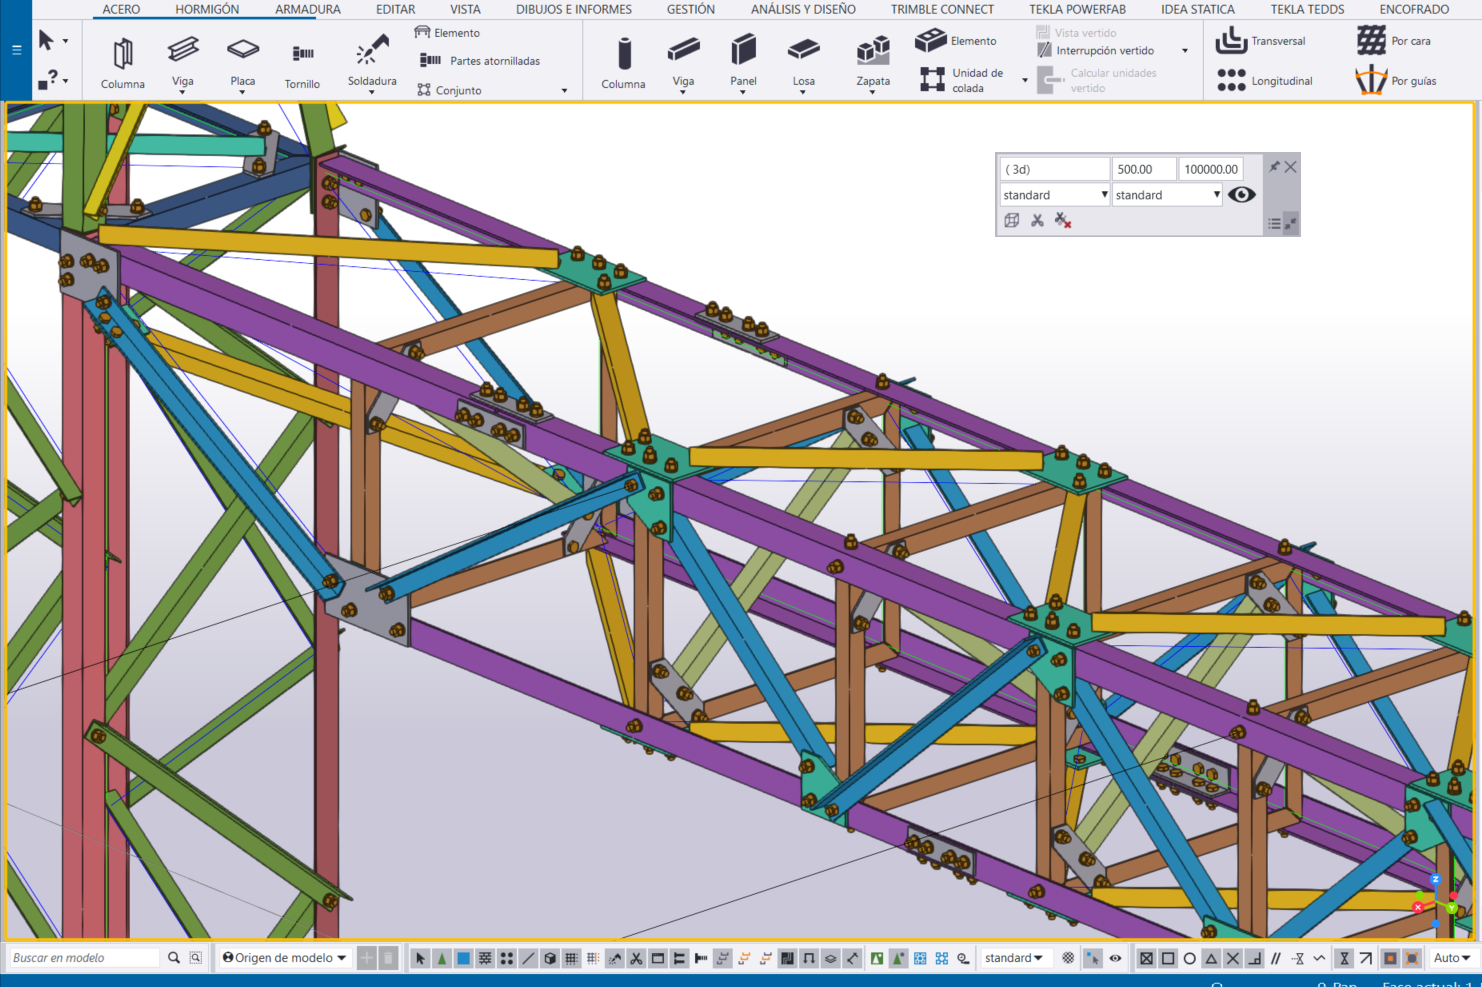
Task: Click the Partes atornilladas button
Action: [x=480, y=61]
